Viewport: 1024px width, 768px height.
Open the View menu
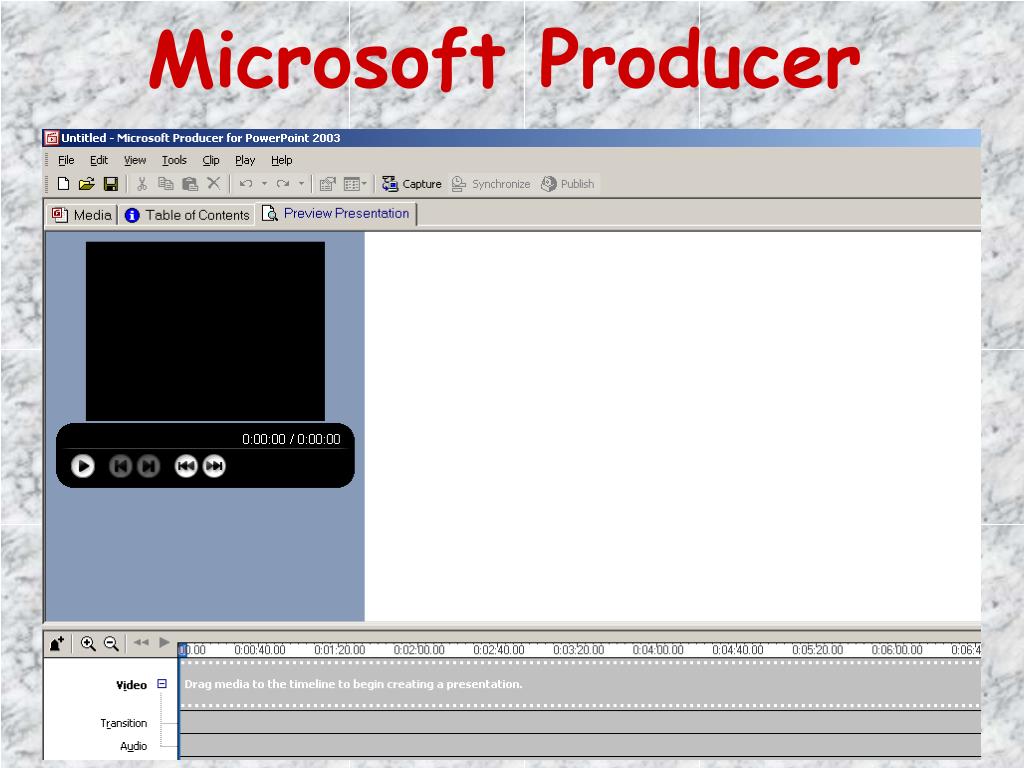[135, 160]
